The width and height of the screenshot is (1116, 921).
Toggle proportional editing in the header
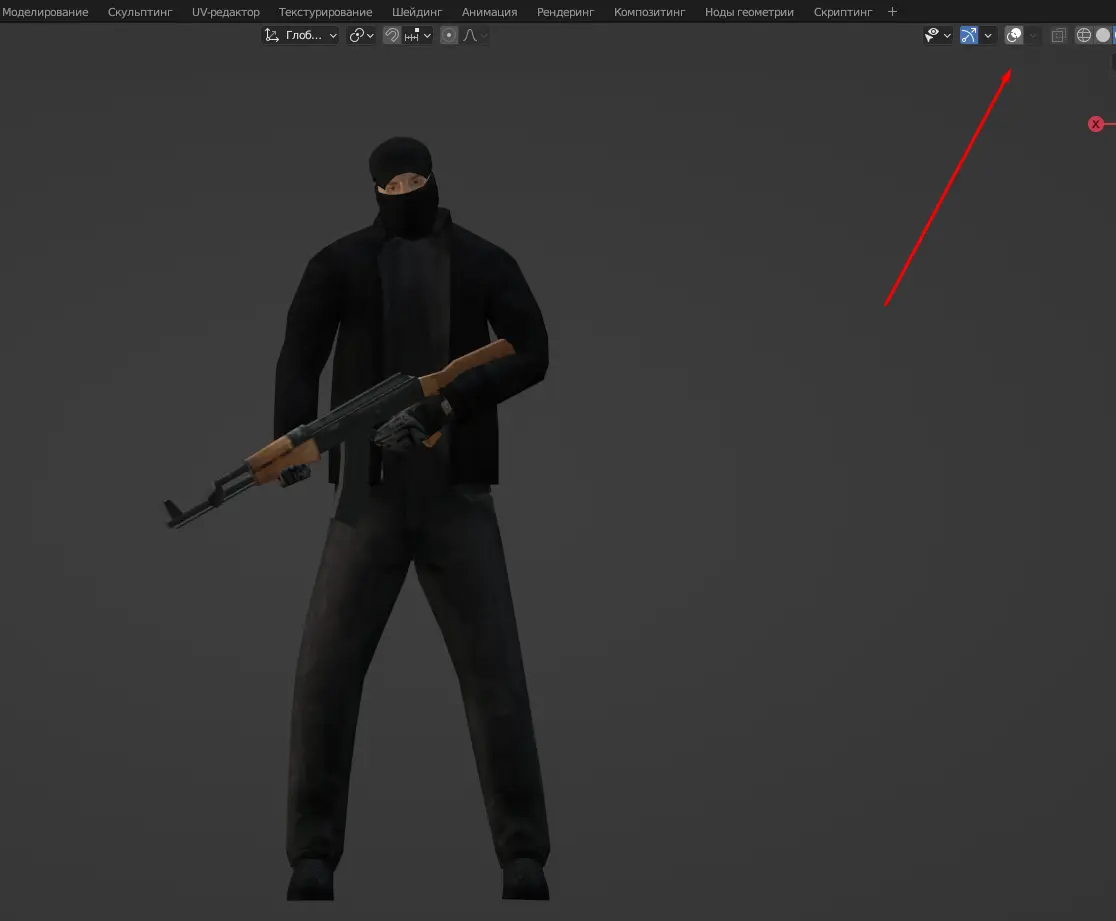[x=449, y=35]
